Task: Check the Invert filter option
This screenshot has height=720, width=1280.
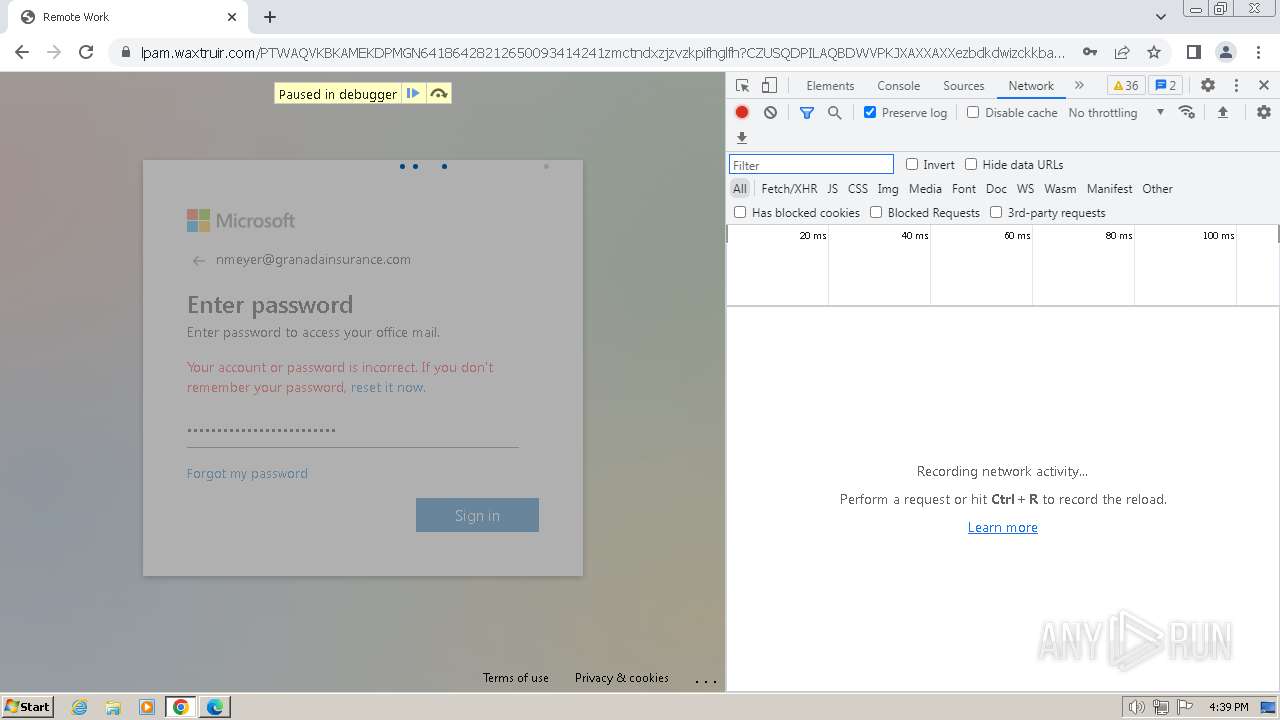Action: click(x=912, y=165)
